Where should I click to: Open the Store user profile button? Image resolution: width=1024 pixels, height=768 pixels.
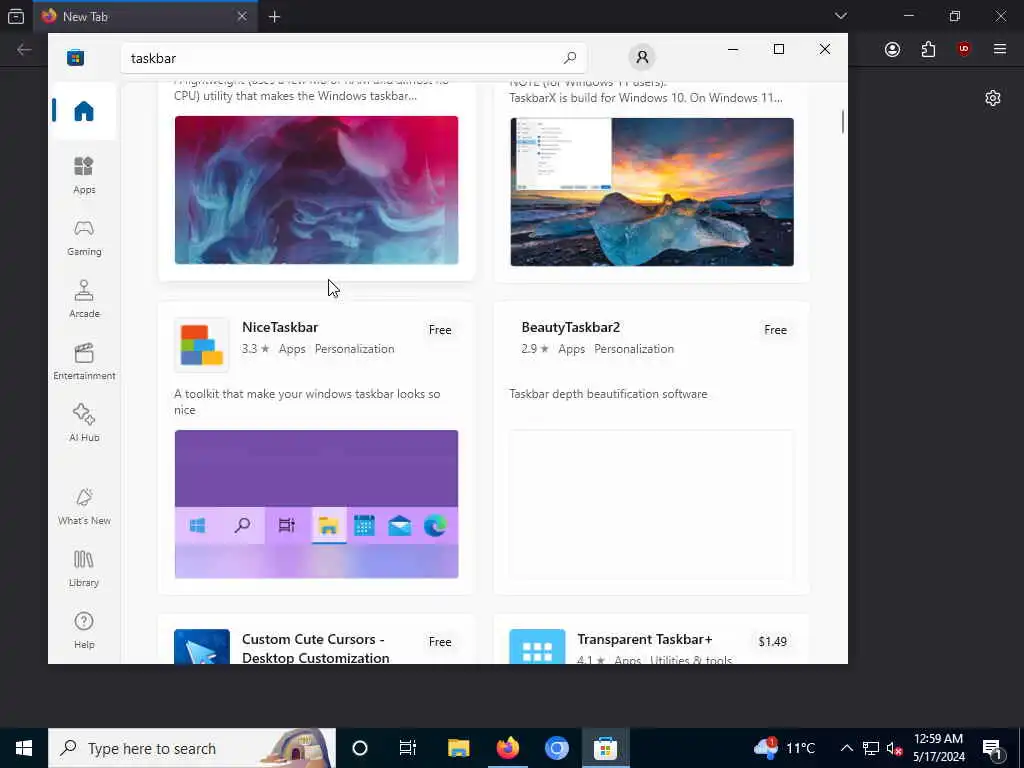point(642,57)
